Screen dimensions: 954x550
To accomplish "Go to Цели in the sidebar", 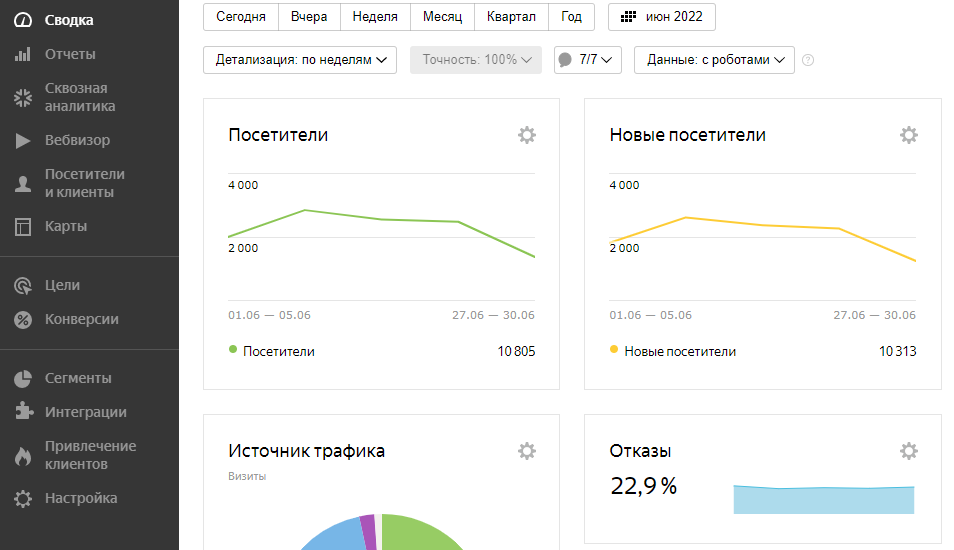I will click(x=62, y=285).
